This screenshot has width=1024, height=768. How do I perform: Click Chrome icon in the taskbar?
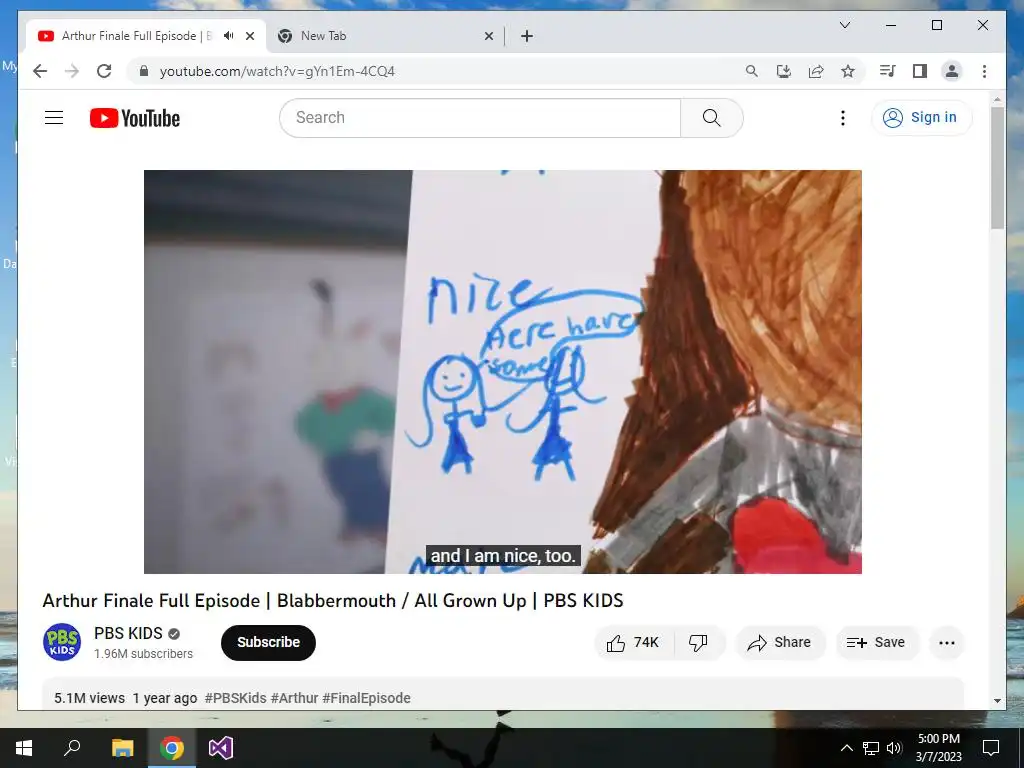coord(172,748)
